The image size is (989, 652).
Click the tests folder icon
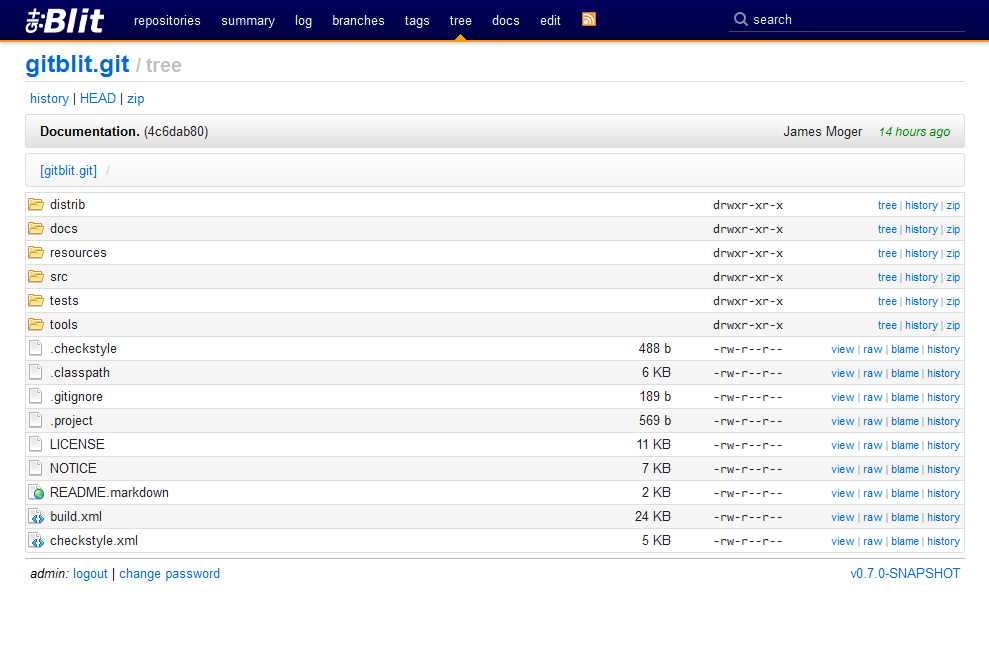(36, 300)
